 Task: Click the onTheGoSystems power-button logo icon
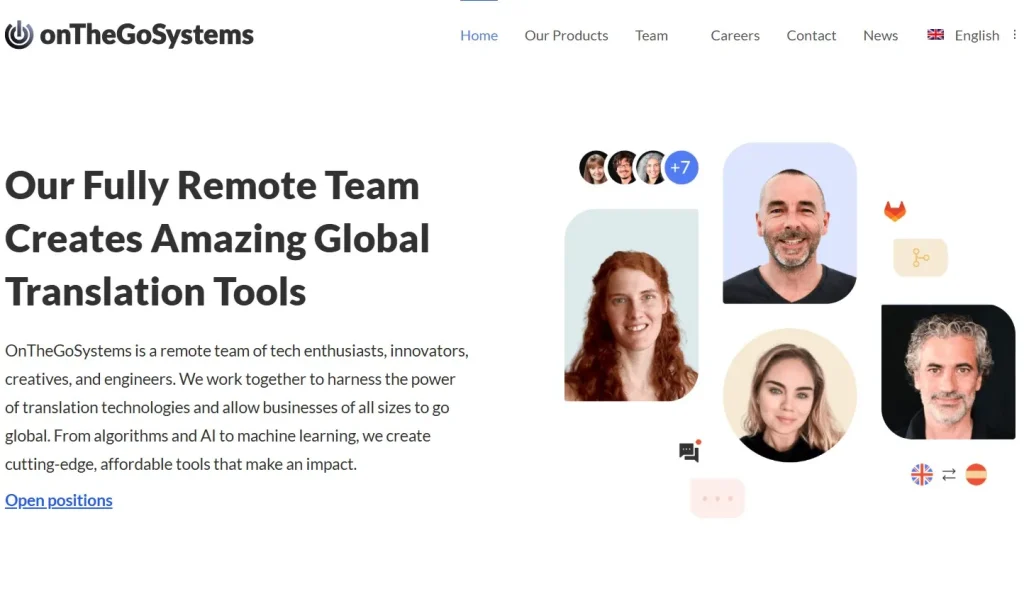coord(18,34)
